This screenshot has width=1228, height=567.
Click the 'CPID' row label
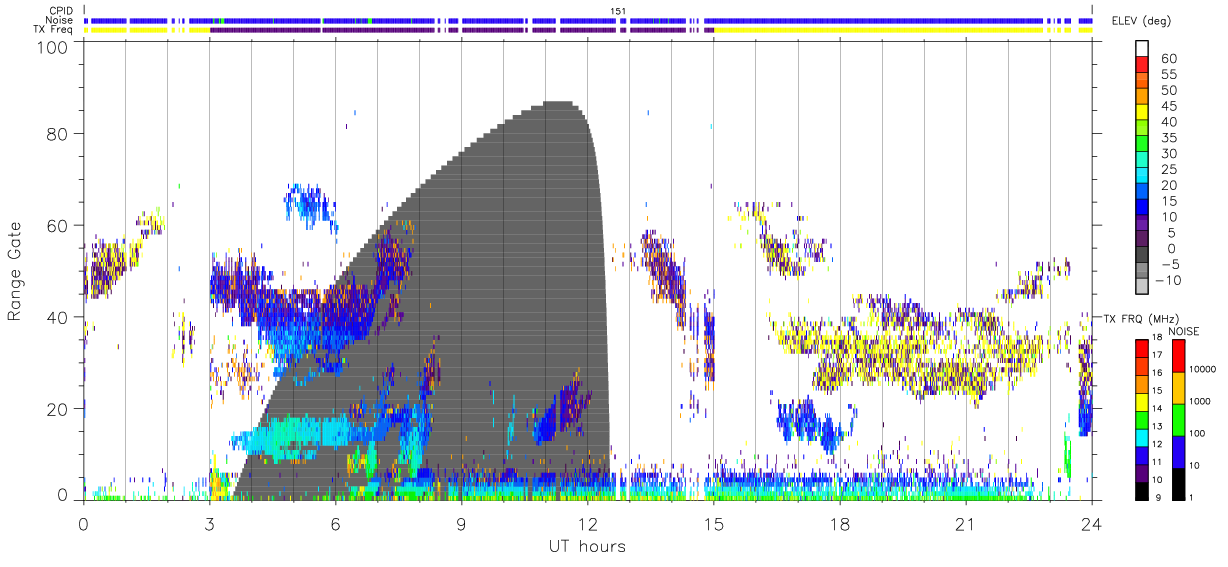59,10
